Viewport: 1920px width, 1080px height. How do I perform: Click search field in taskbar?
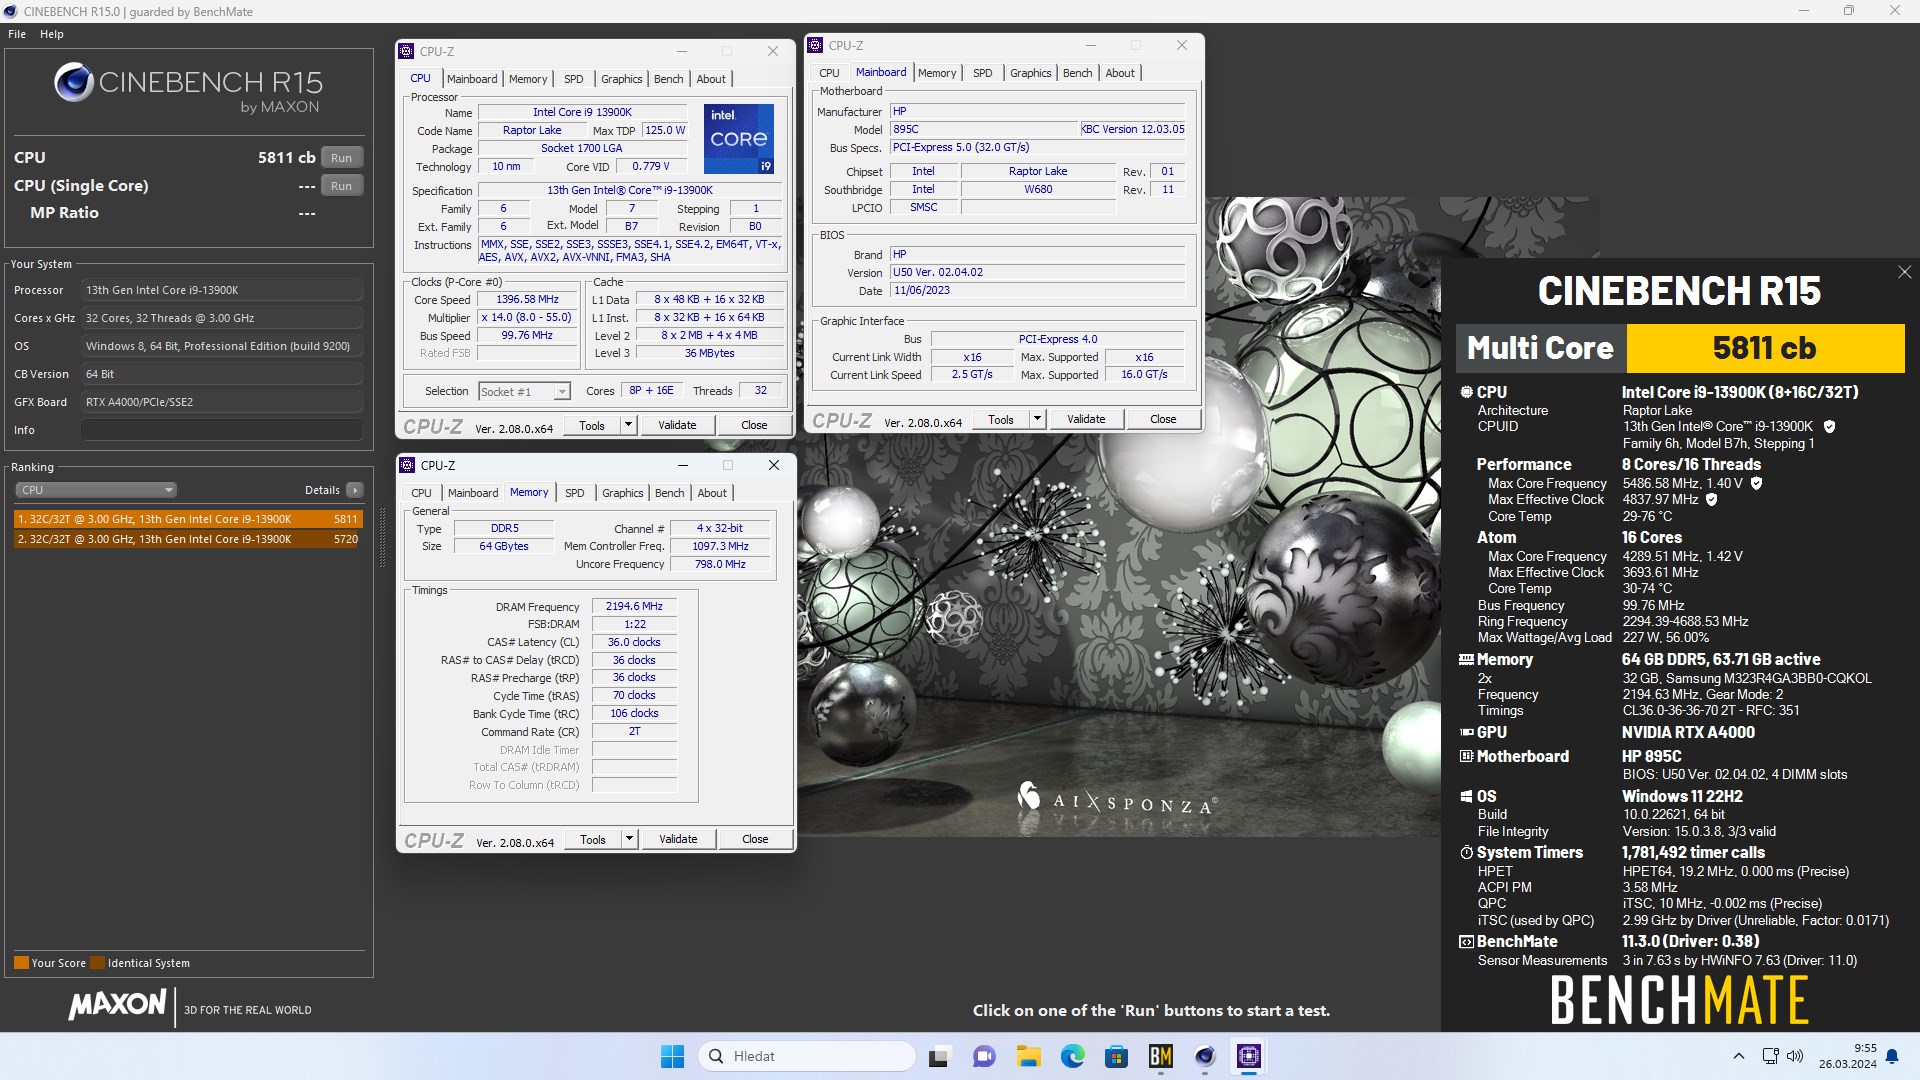click(806, 1056)
